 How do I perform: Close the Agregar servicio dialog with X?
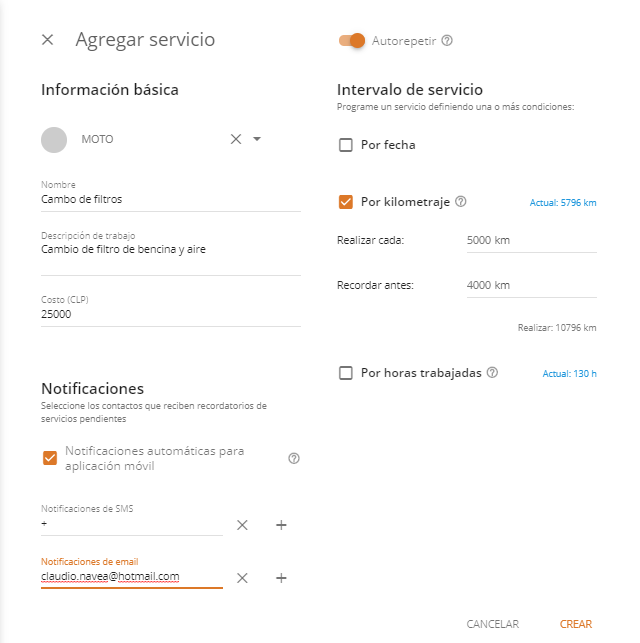(48, 40)
